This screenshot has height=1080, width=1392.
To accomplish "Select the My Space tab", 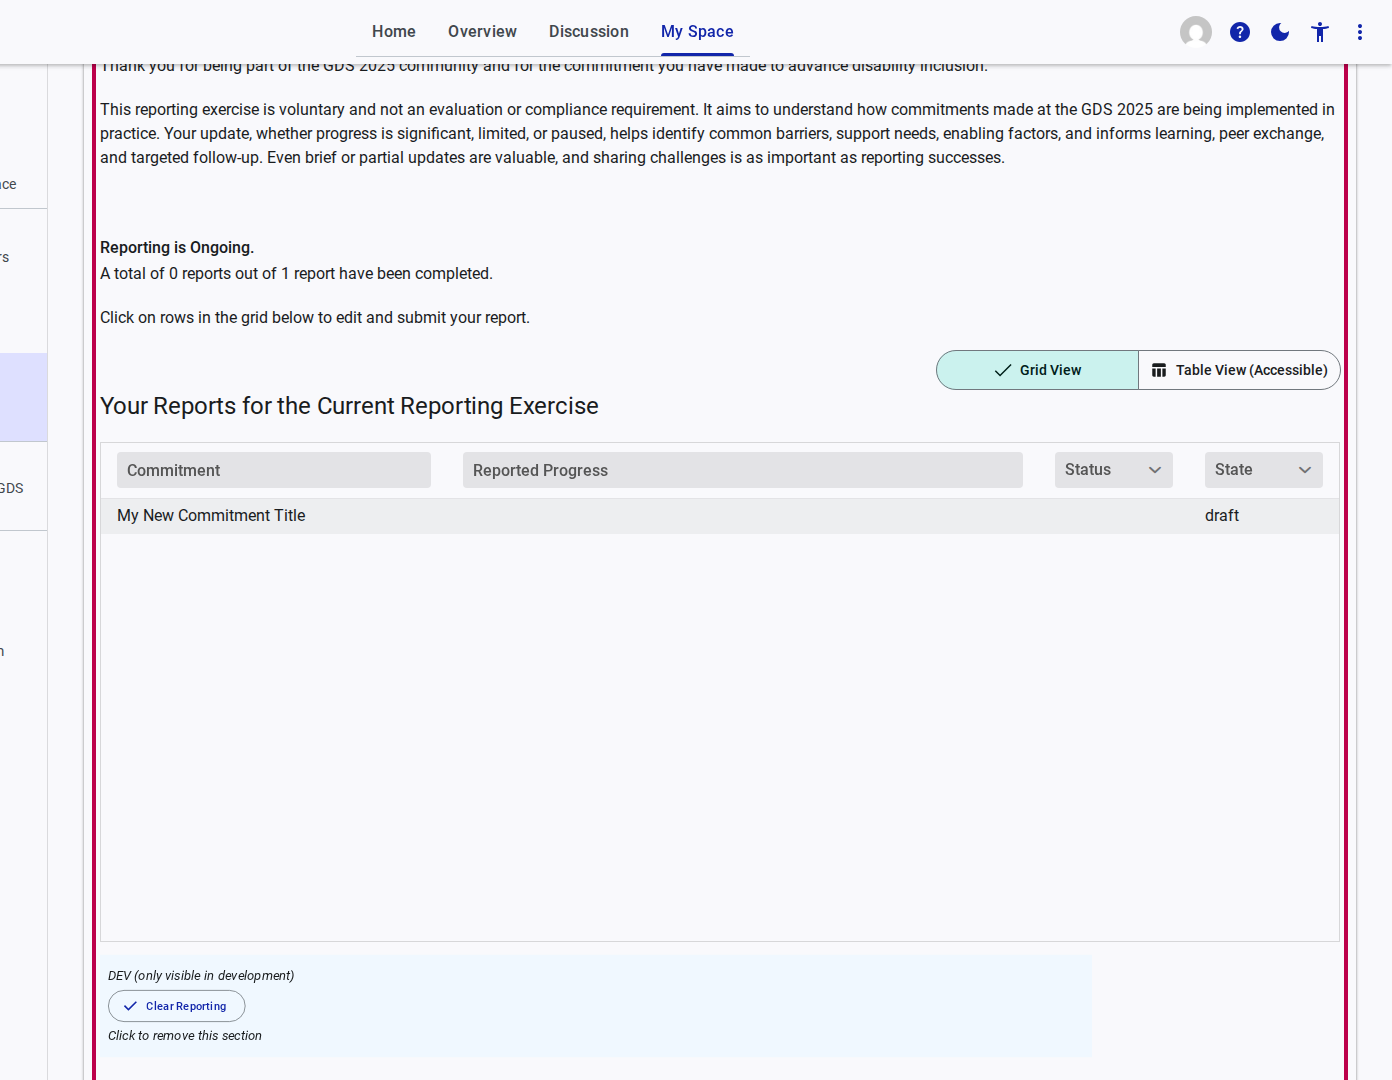I will (697, 32).
